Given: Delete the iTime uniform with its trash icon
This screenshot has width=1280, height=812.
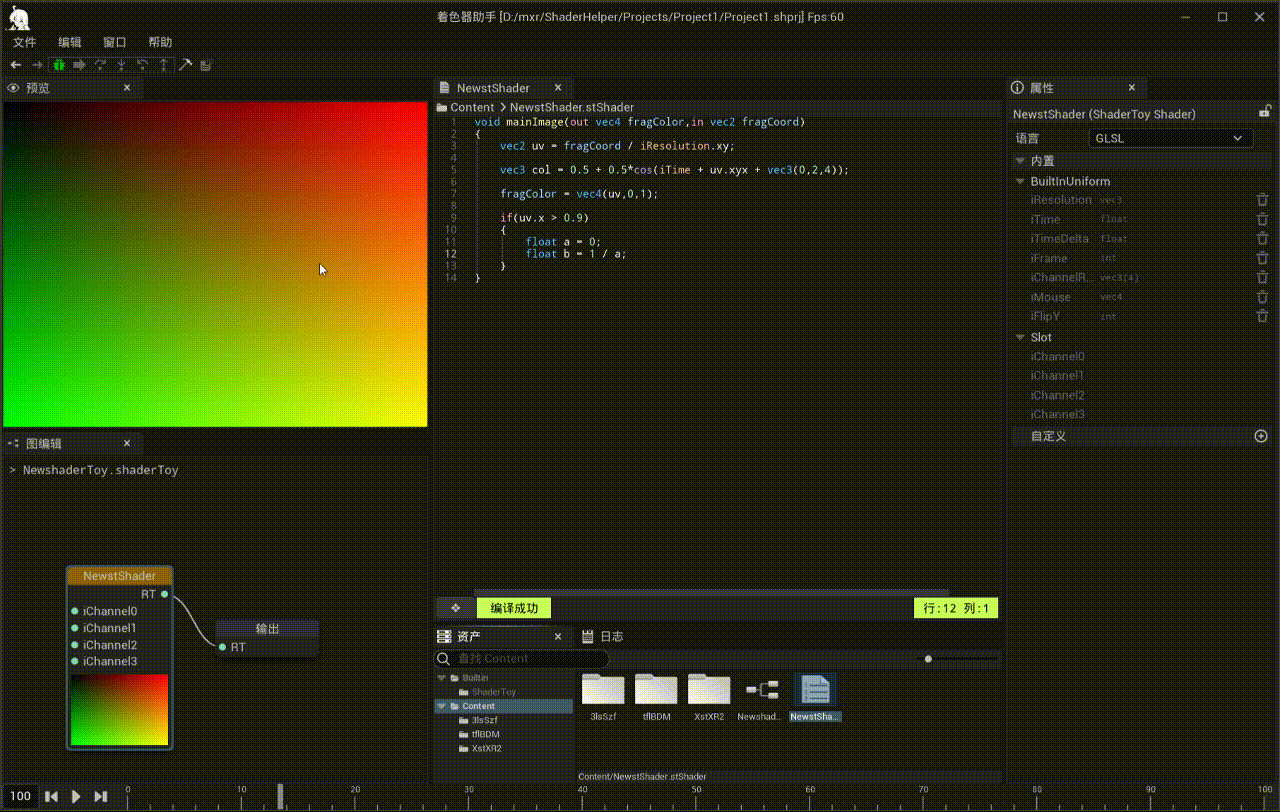Looking at the screenshot, I should coord(1262,219).
